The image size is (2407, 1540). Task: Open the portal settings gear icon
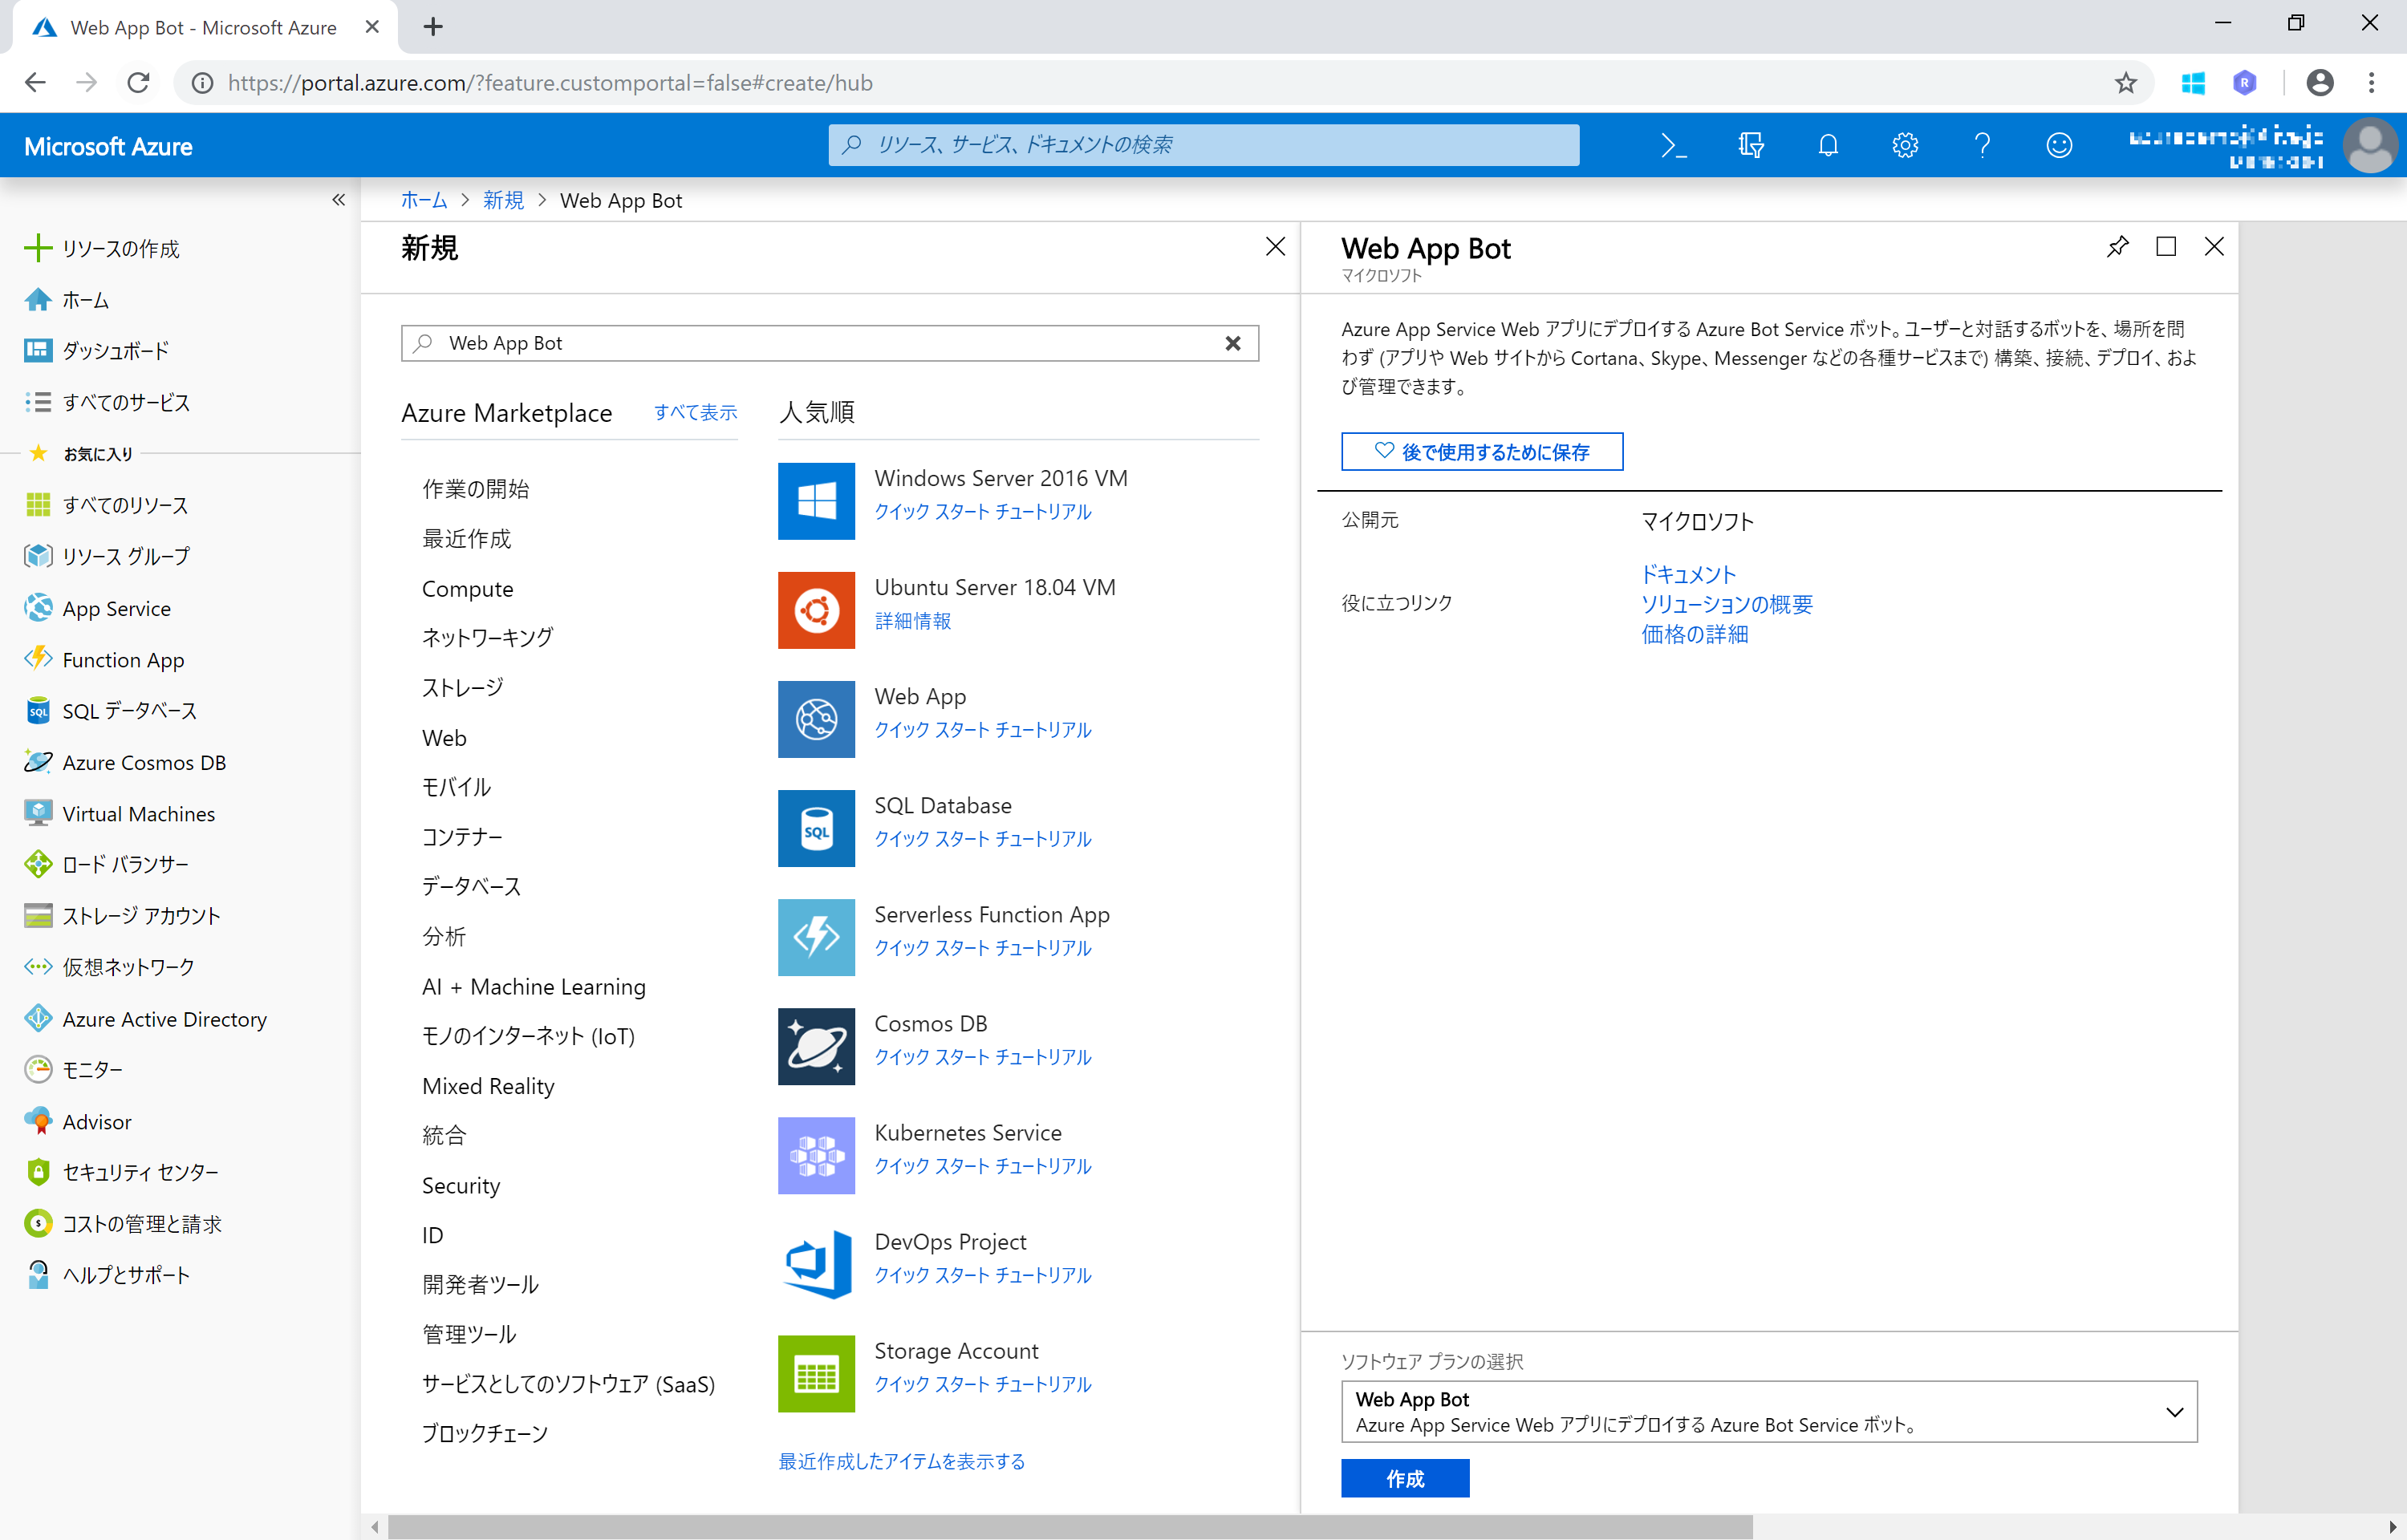click(x=1903, y=145)
